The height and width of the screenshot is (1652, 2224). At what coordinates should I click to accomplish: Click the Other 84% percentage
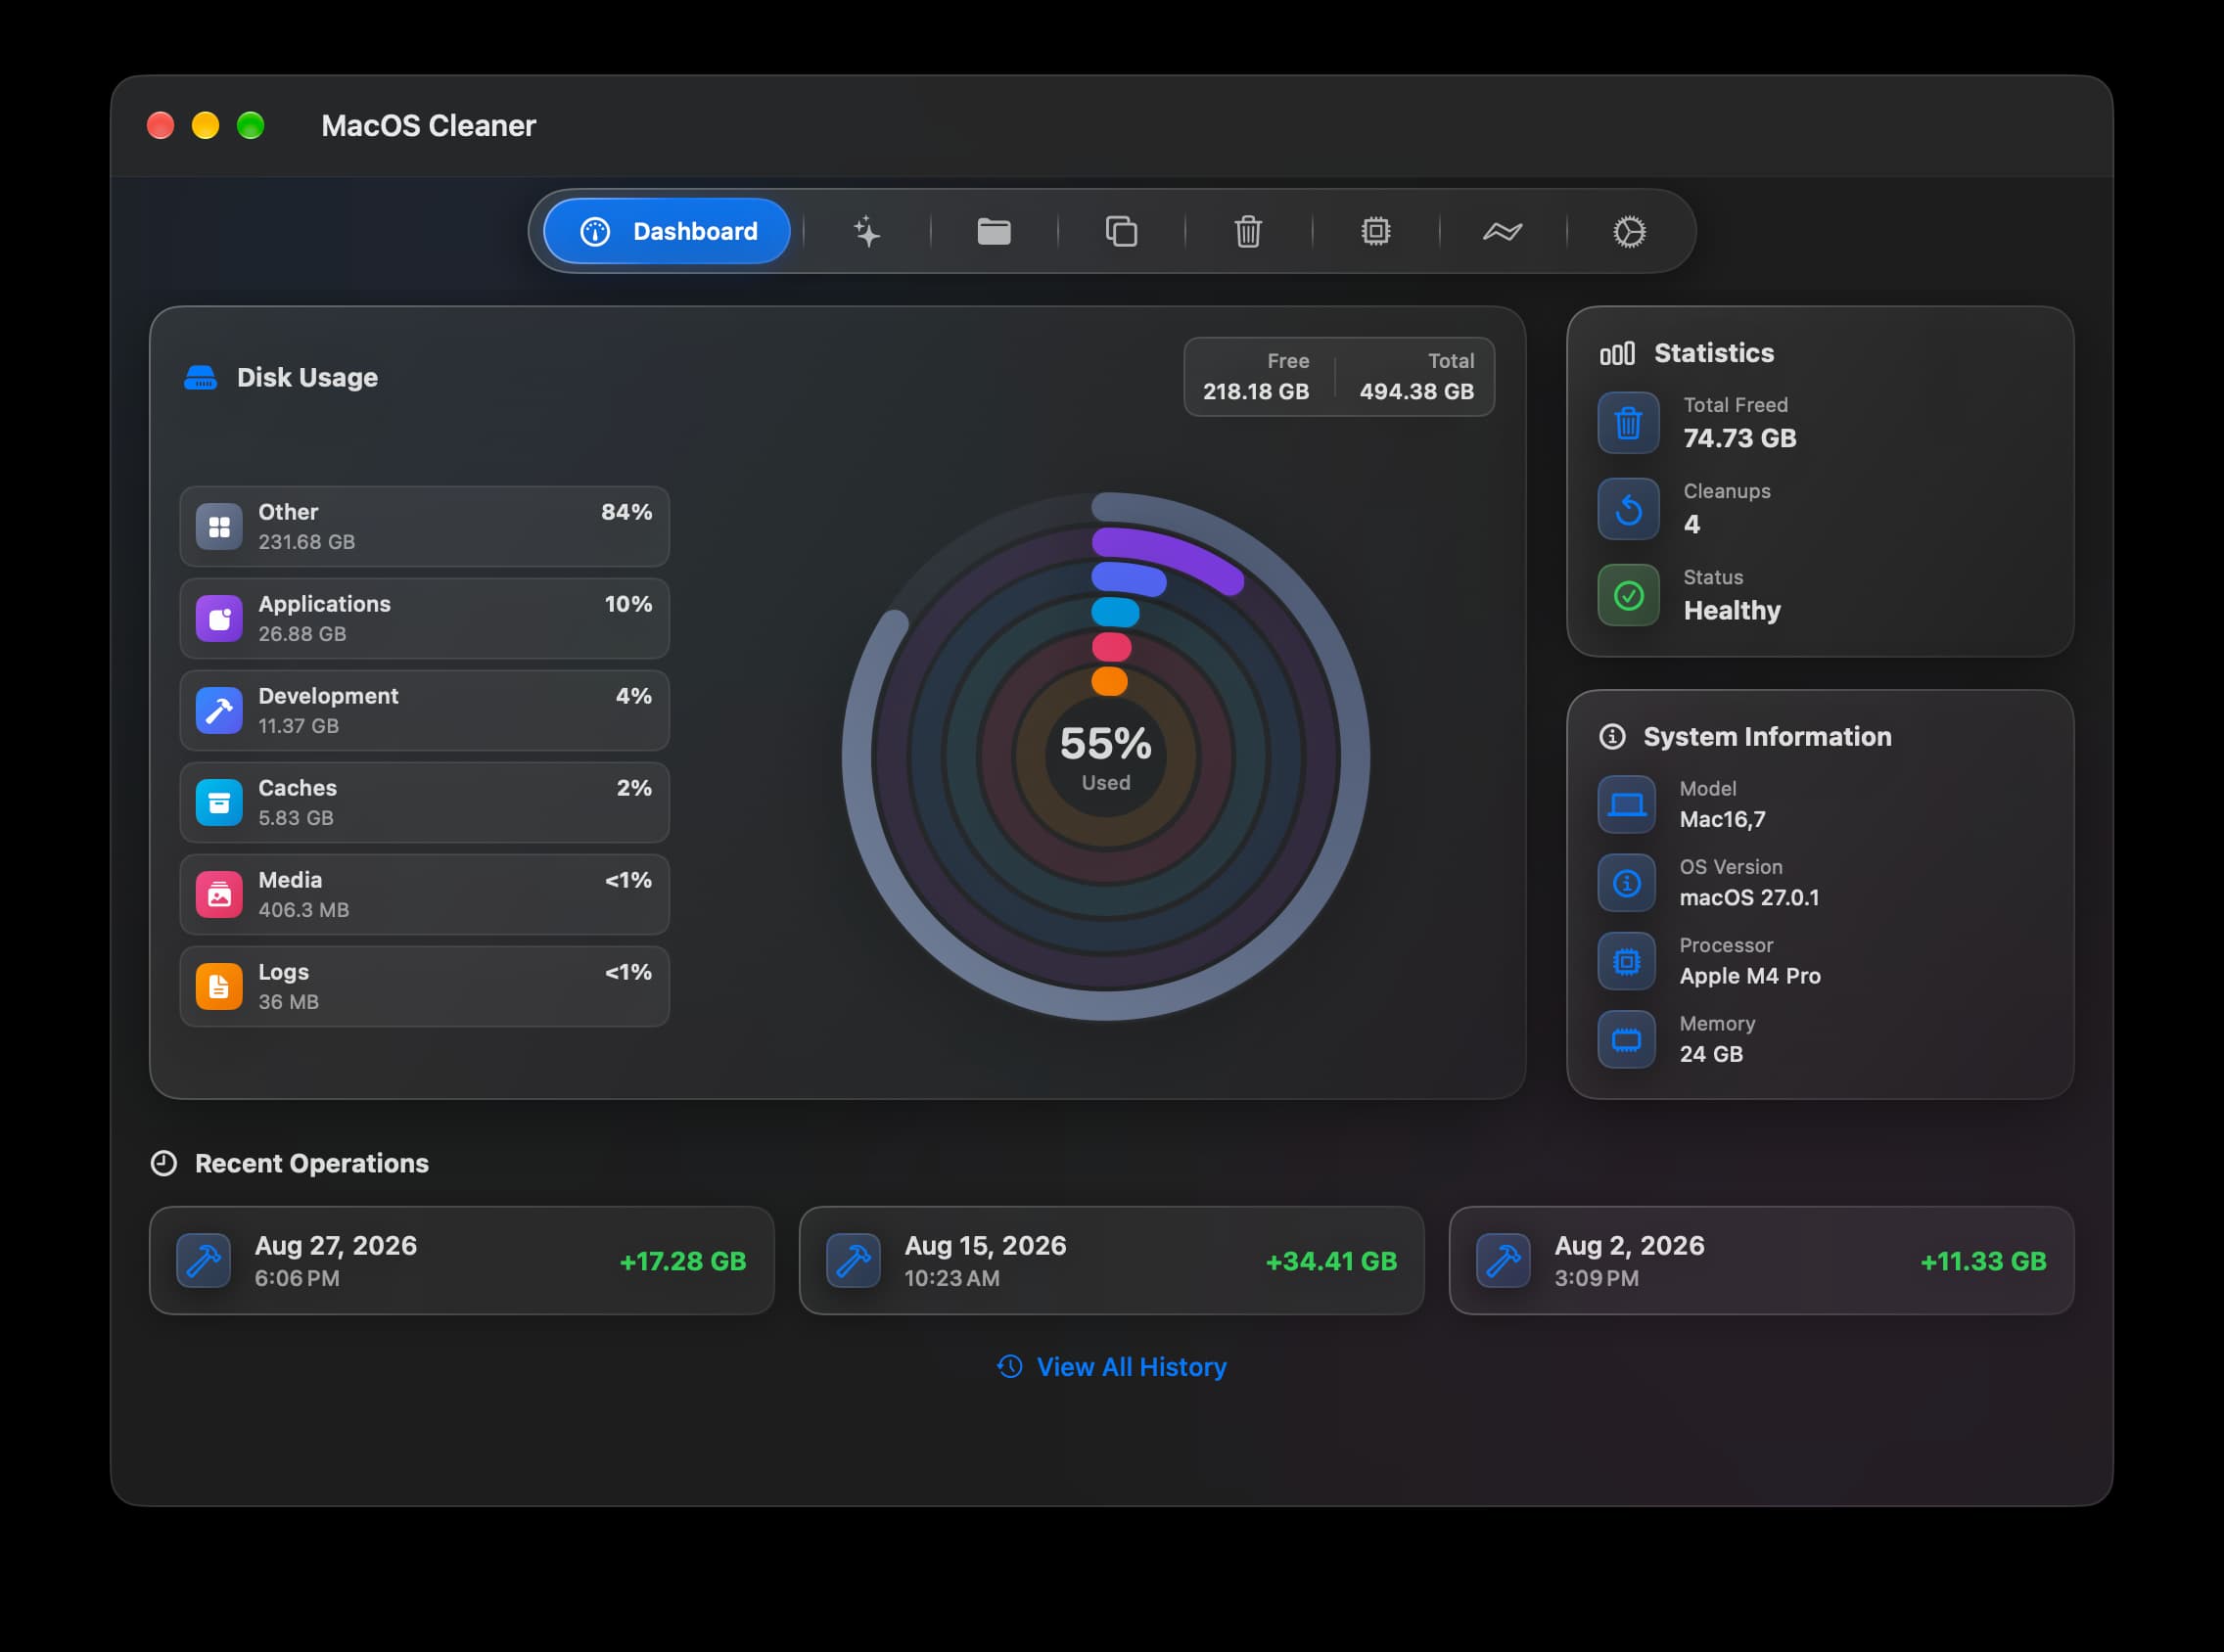pos(626,512)
